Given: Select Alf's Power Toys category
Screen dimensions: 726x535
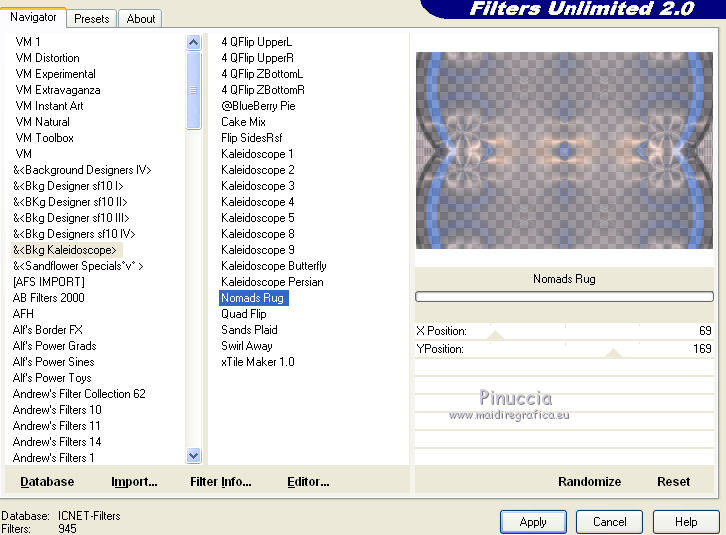Looking at the screenshot, I should point(52,378).
